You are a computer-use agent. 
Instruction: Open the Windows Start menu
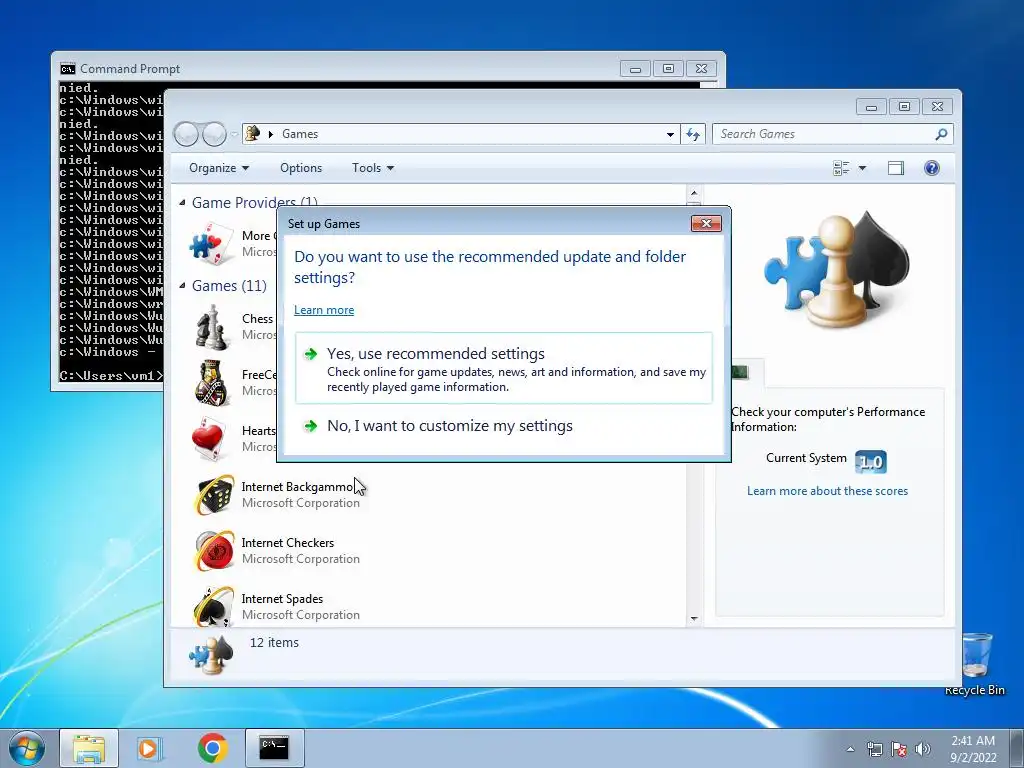[x=26, y=748]
